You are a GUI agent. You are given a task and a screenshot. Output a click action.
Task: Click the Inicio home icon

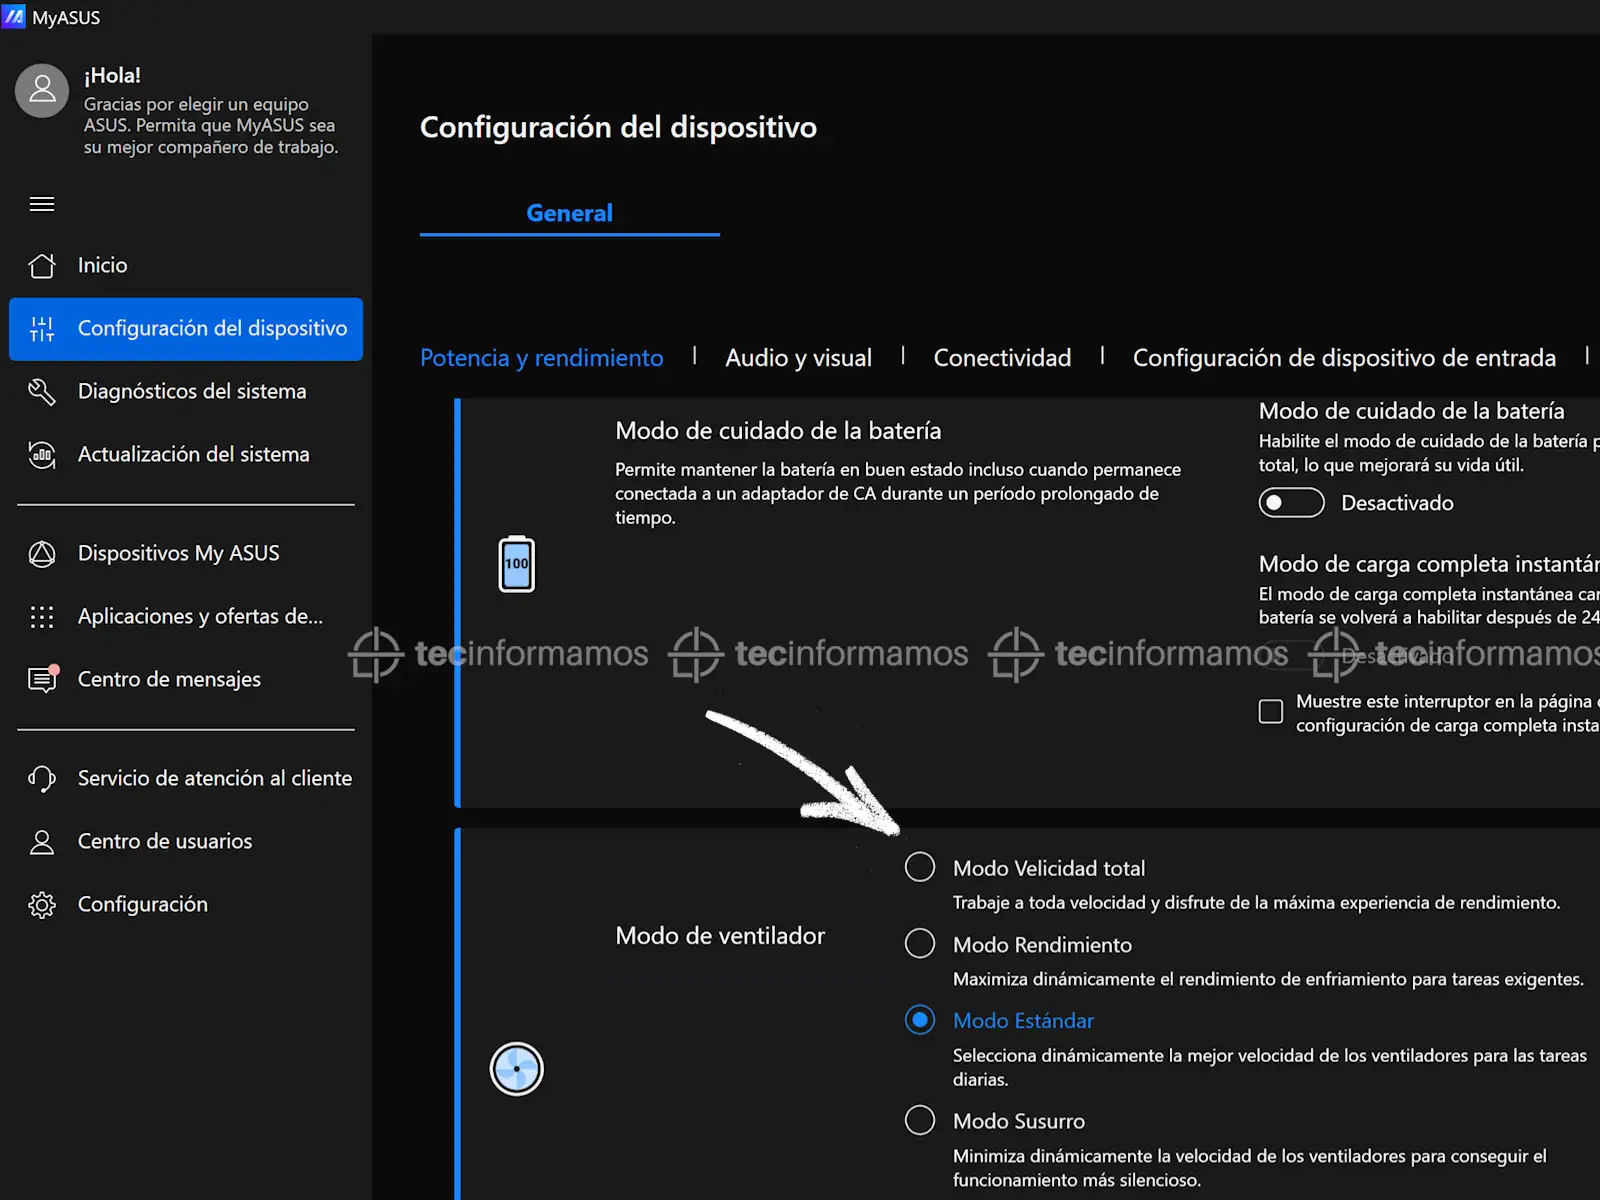[42, 265]
